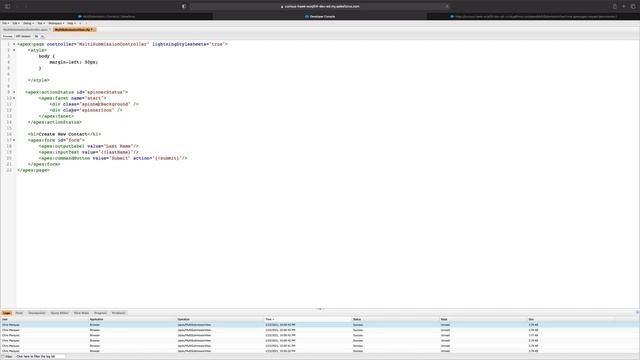Viewport: 640px width, 360px height.
Task: Sort logs by the User column header
Action: click(44, 319)
